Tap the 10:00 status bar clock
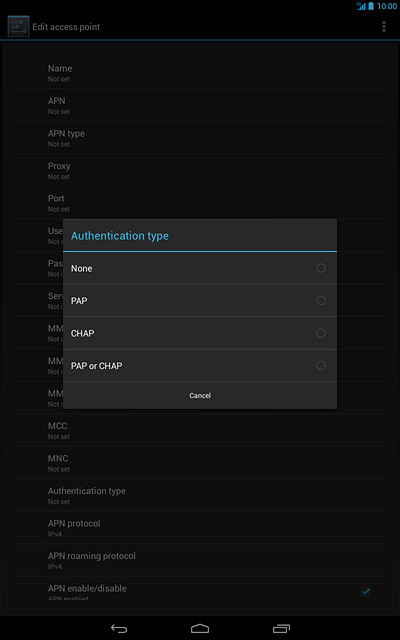 pyautogui.click(x=387, y=6)
